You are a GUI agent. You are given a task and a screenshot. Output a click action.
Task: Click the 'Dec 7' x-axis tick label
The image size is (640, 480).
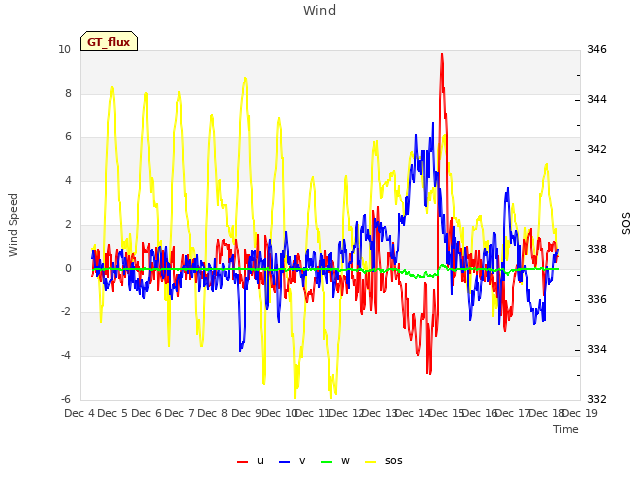pos(179,413)
